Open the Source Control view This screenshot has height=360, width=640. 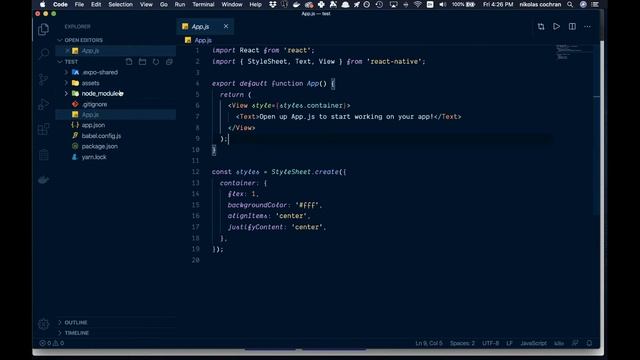tap(43, 79)
